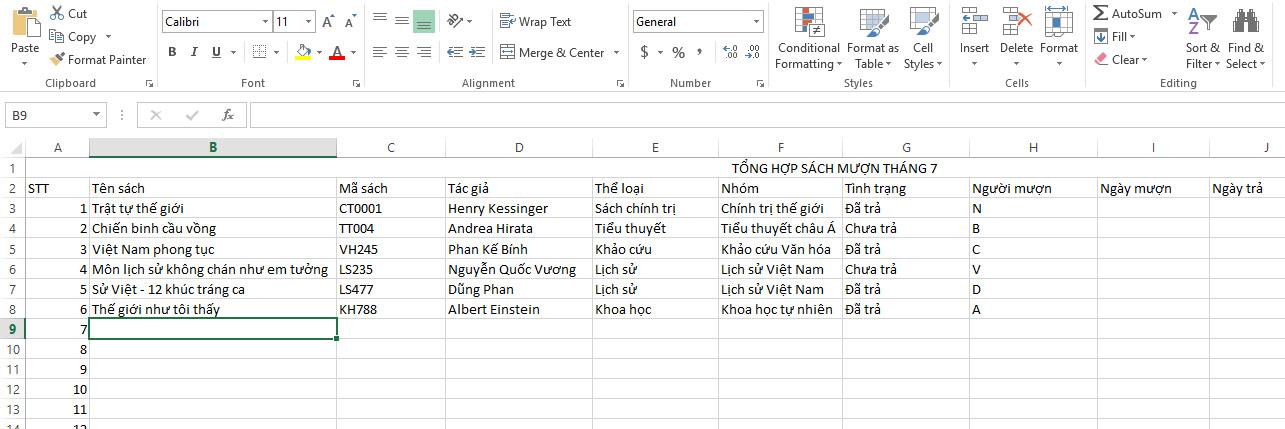The width and height of the screenshot is (1285, 429).
Task: Open the Name Box dropdown arrow
Action: 97,115
